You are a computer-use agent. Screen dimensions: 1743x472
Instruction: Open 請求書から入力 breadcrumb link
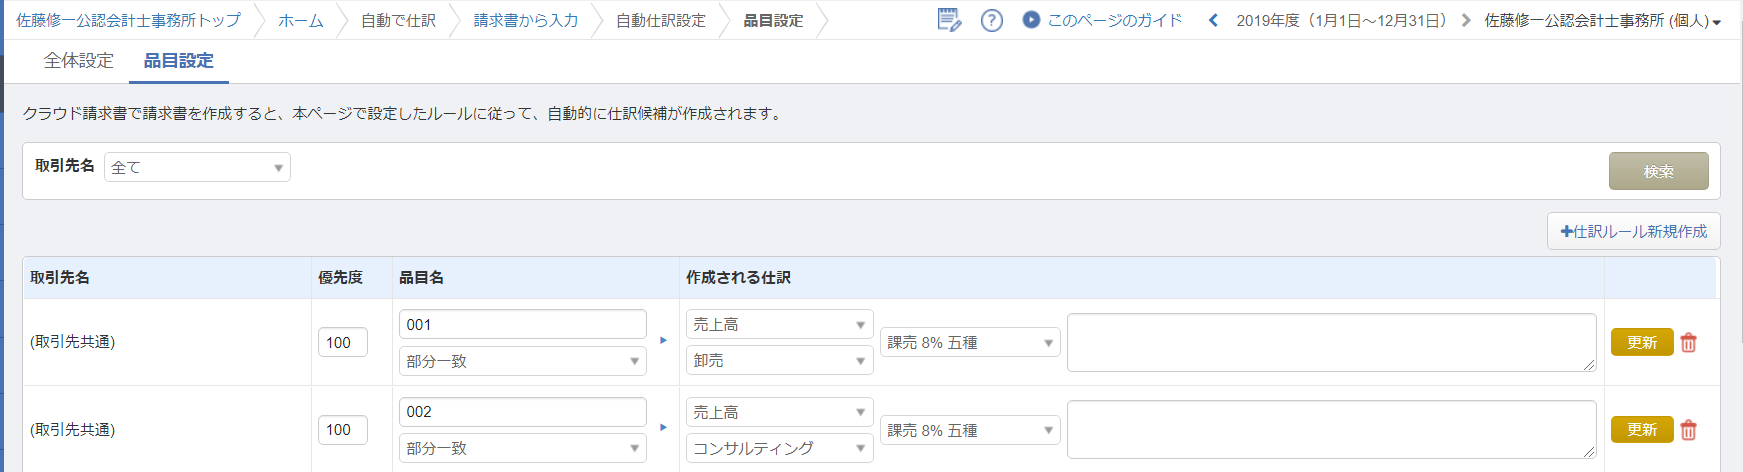526,20
